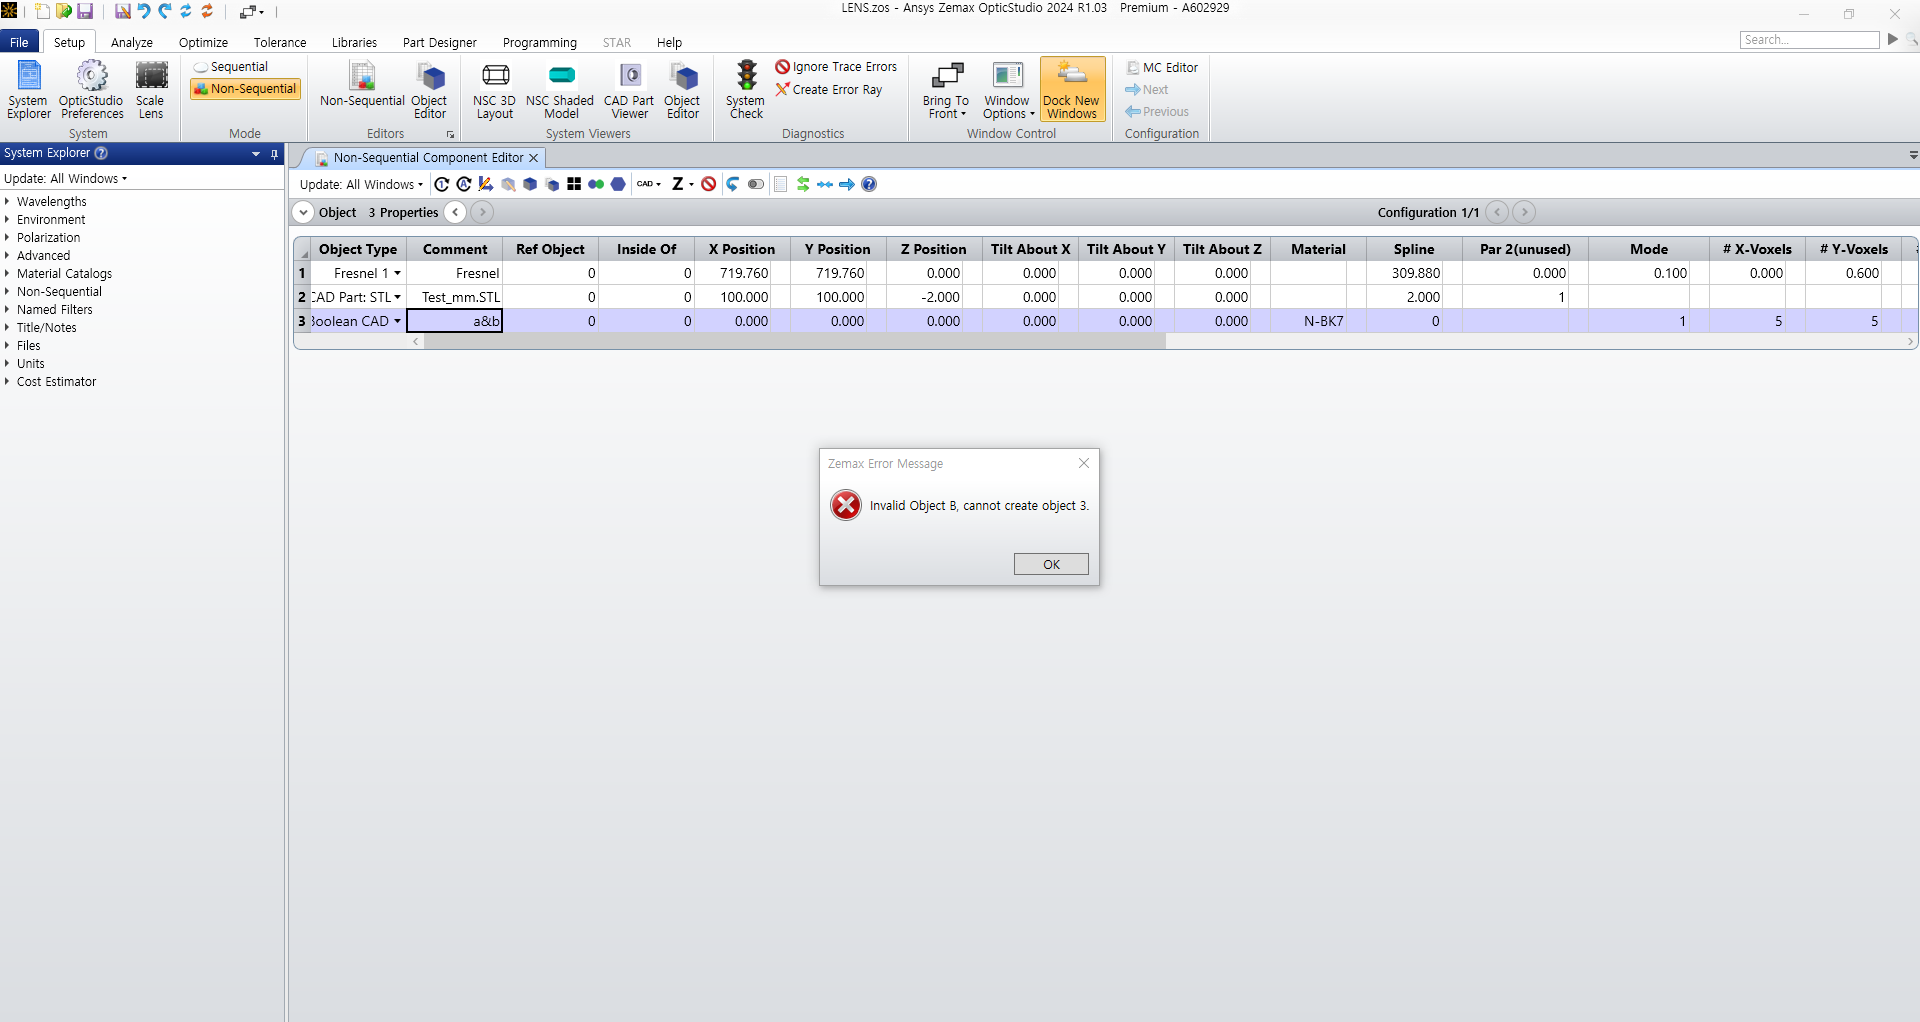
Task: Switch to the Optimize ribbon tab
Action: (x=203, y=42)
